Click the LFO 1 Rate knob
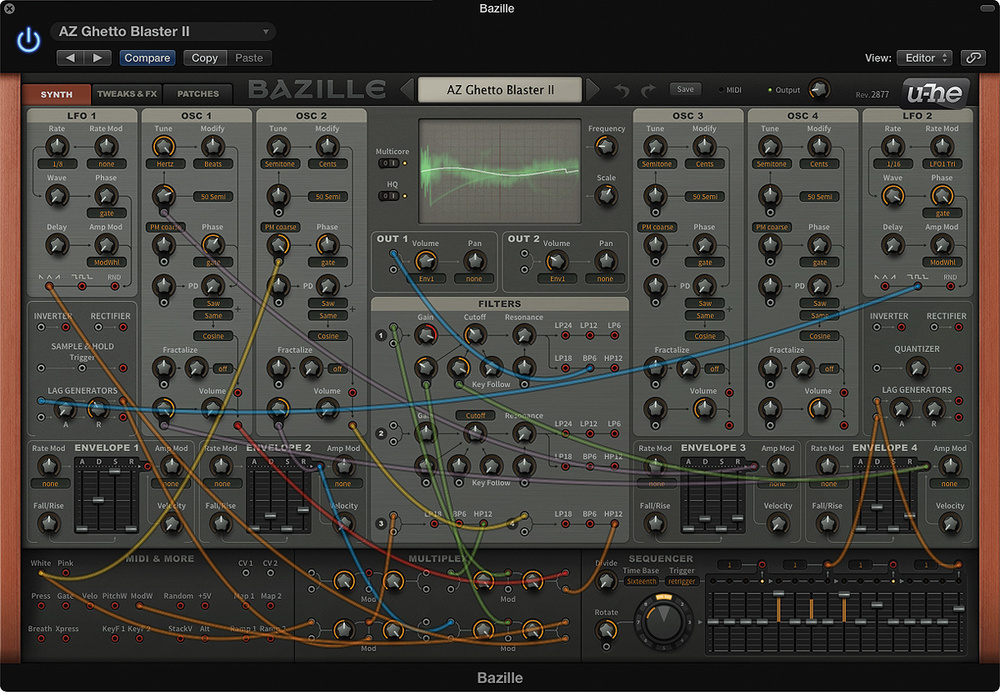1000x692 pixels. pos(57,147)
